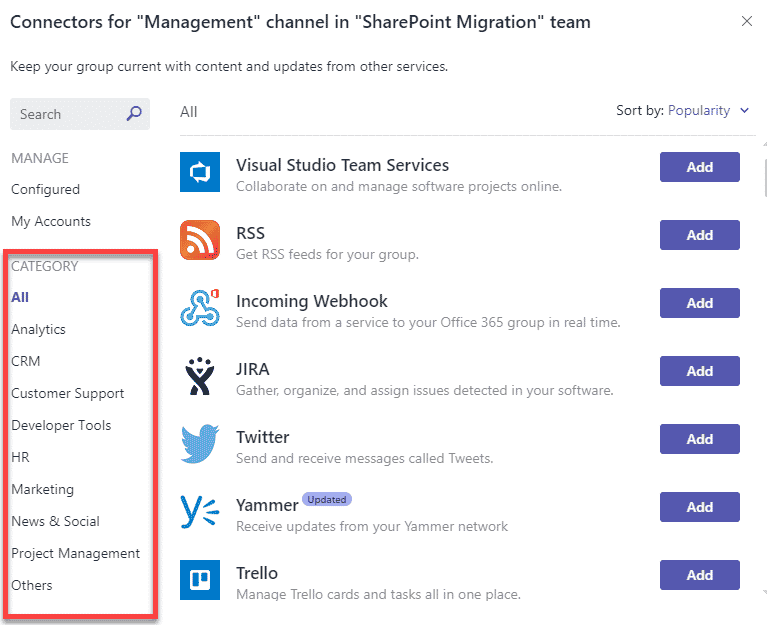Click the RSS connector title
767x625 pixels.
point(250,233)
